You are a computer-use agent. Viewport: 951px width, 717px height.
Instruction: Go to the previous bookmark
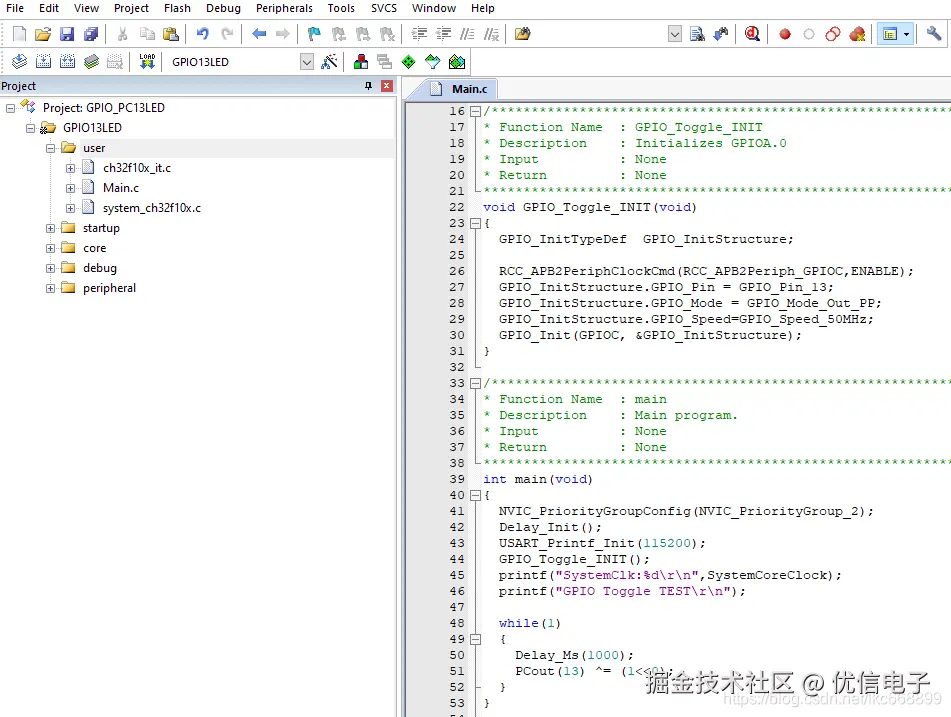tap(338, 34)
